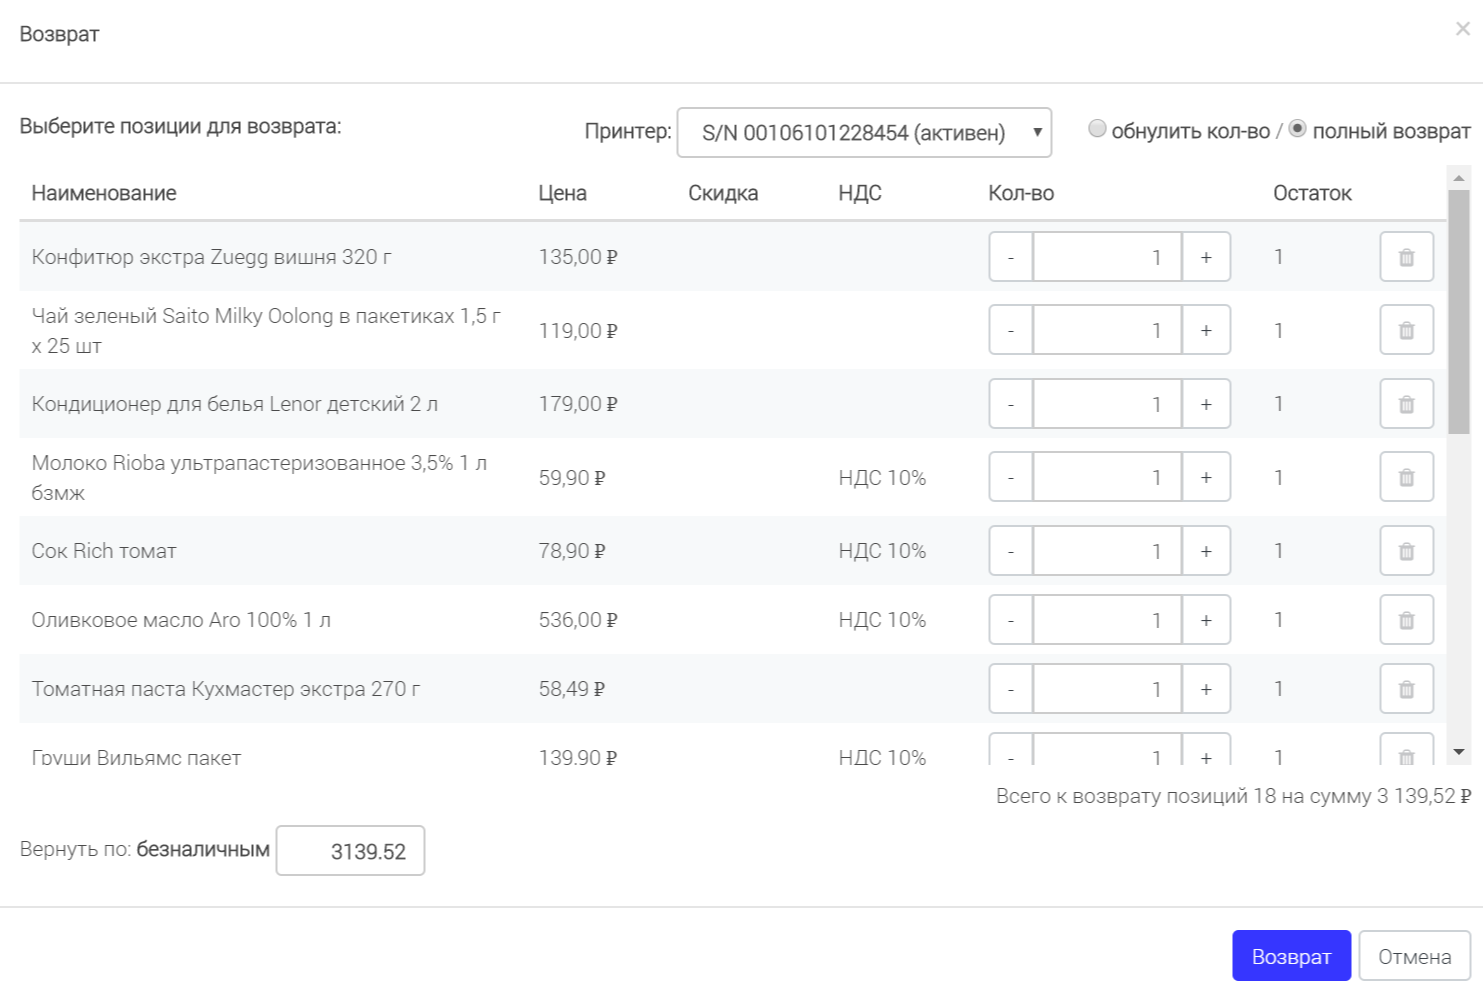Click item name Оливковое масло Aro 100% 1 л
The width and height of the screenshot is (1483, 990).
[x=181, y=620]
